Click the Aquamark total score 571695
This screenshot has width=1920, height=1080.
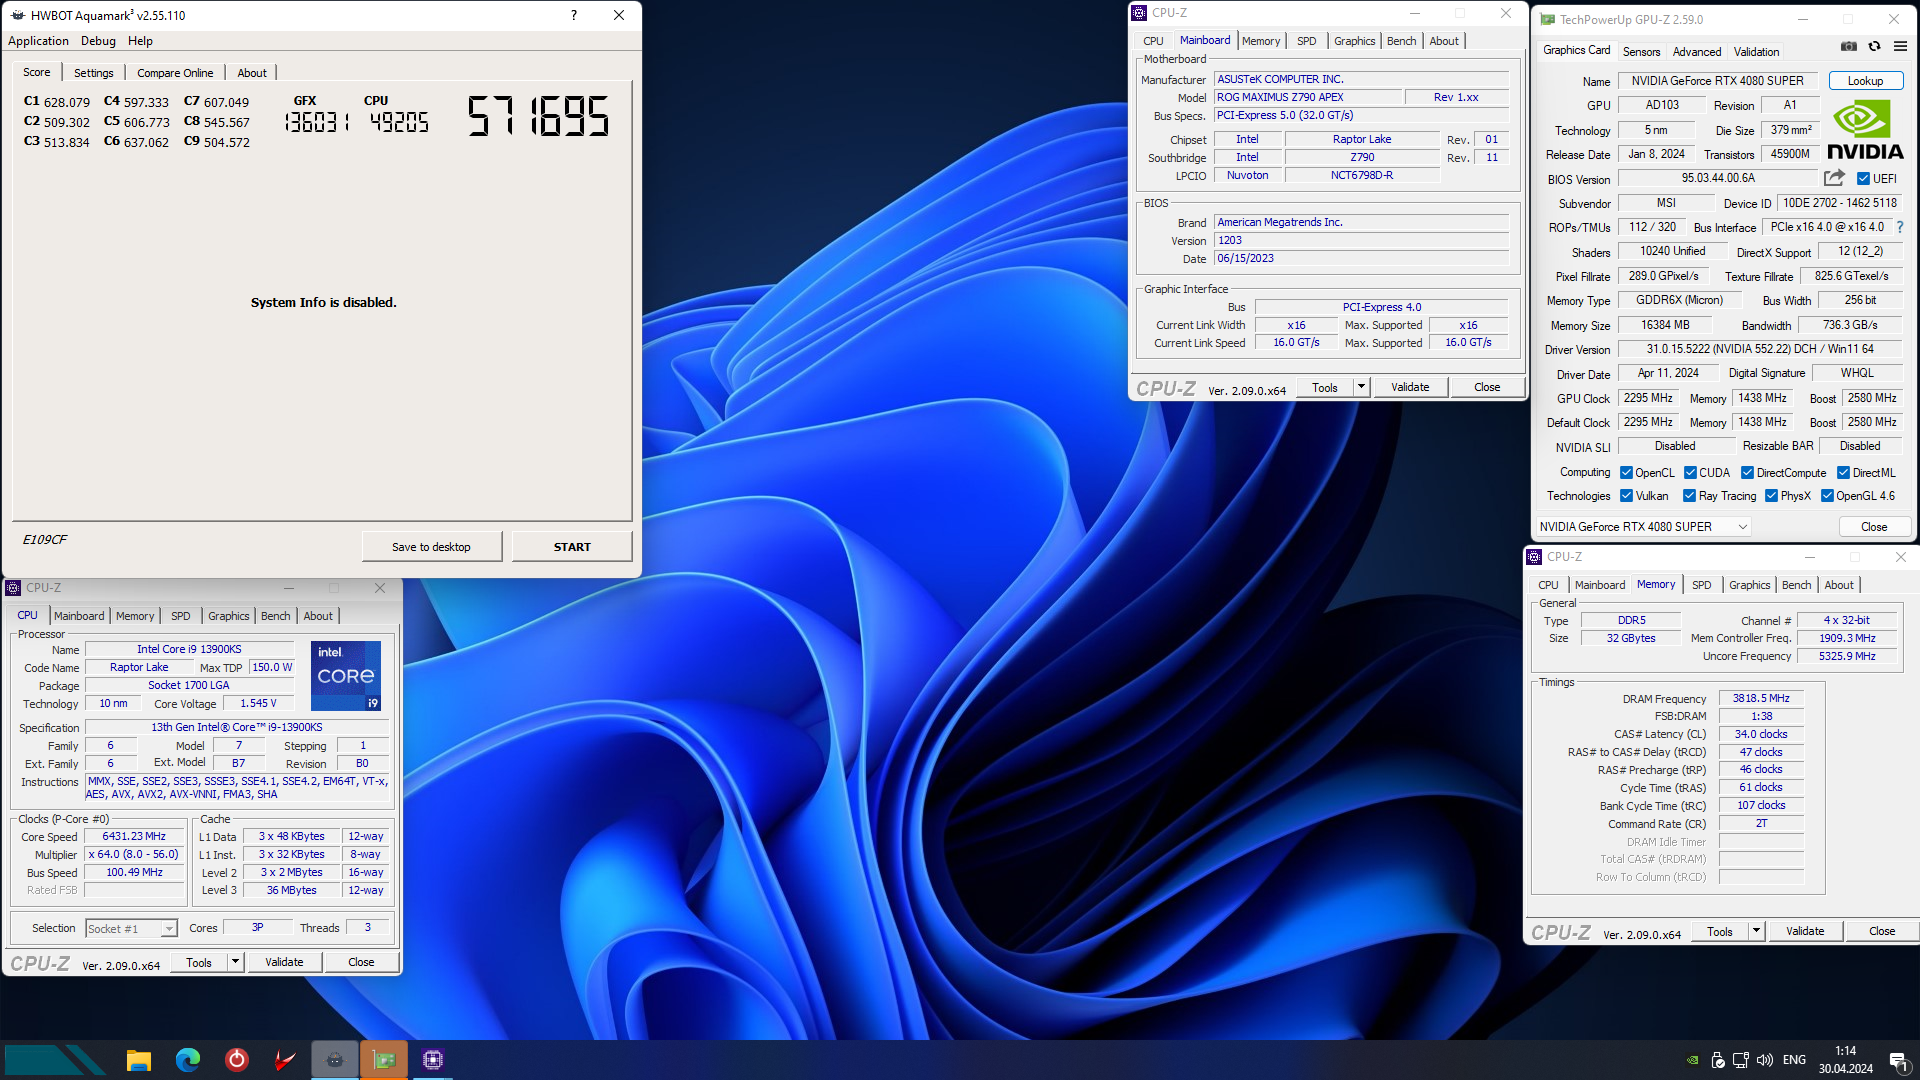(539, 116)
